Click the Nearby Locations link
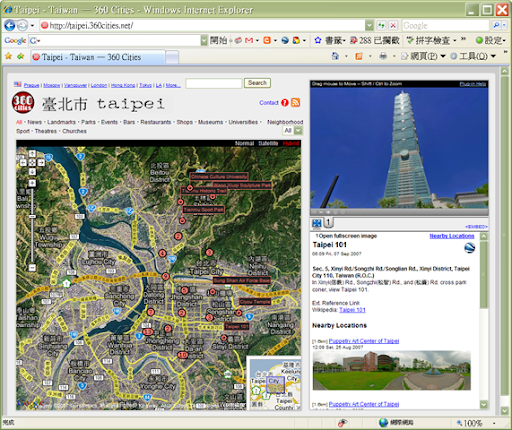Screen dimensions: 512x430 [x=452, y=236]
